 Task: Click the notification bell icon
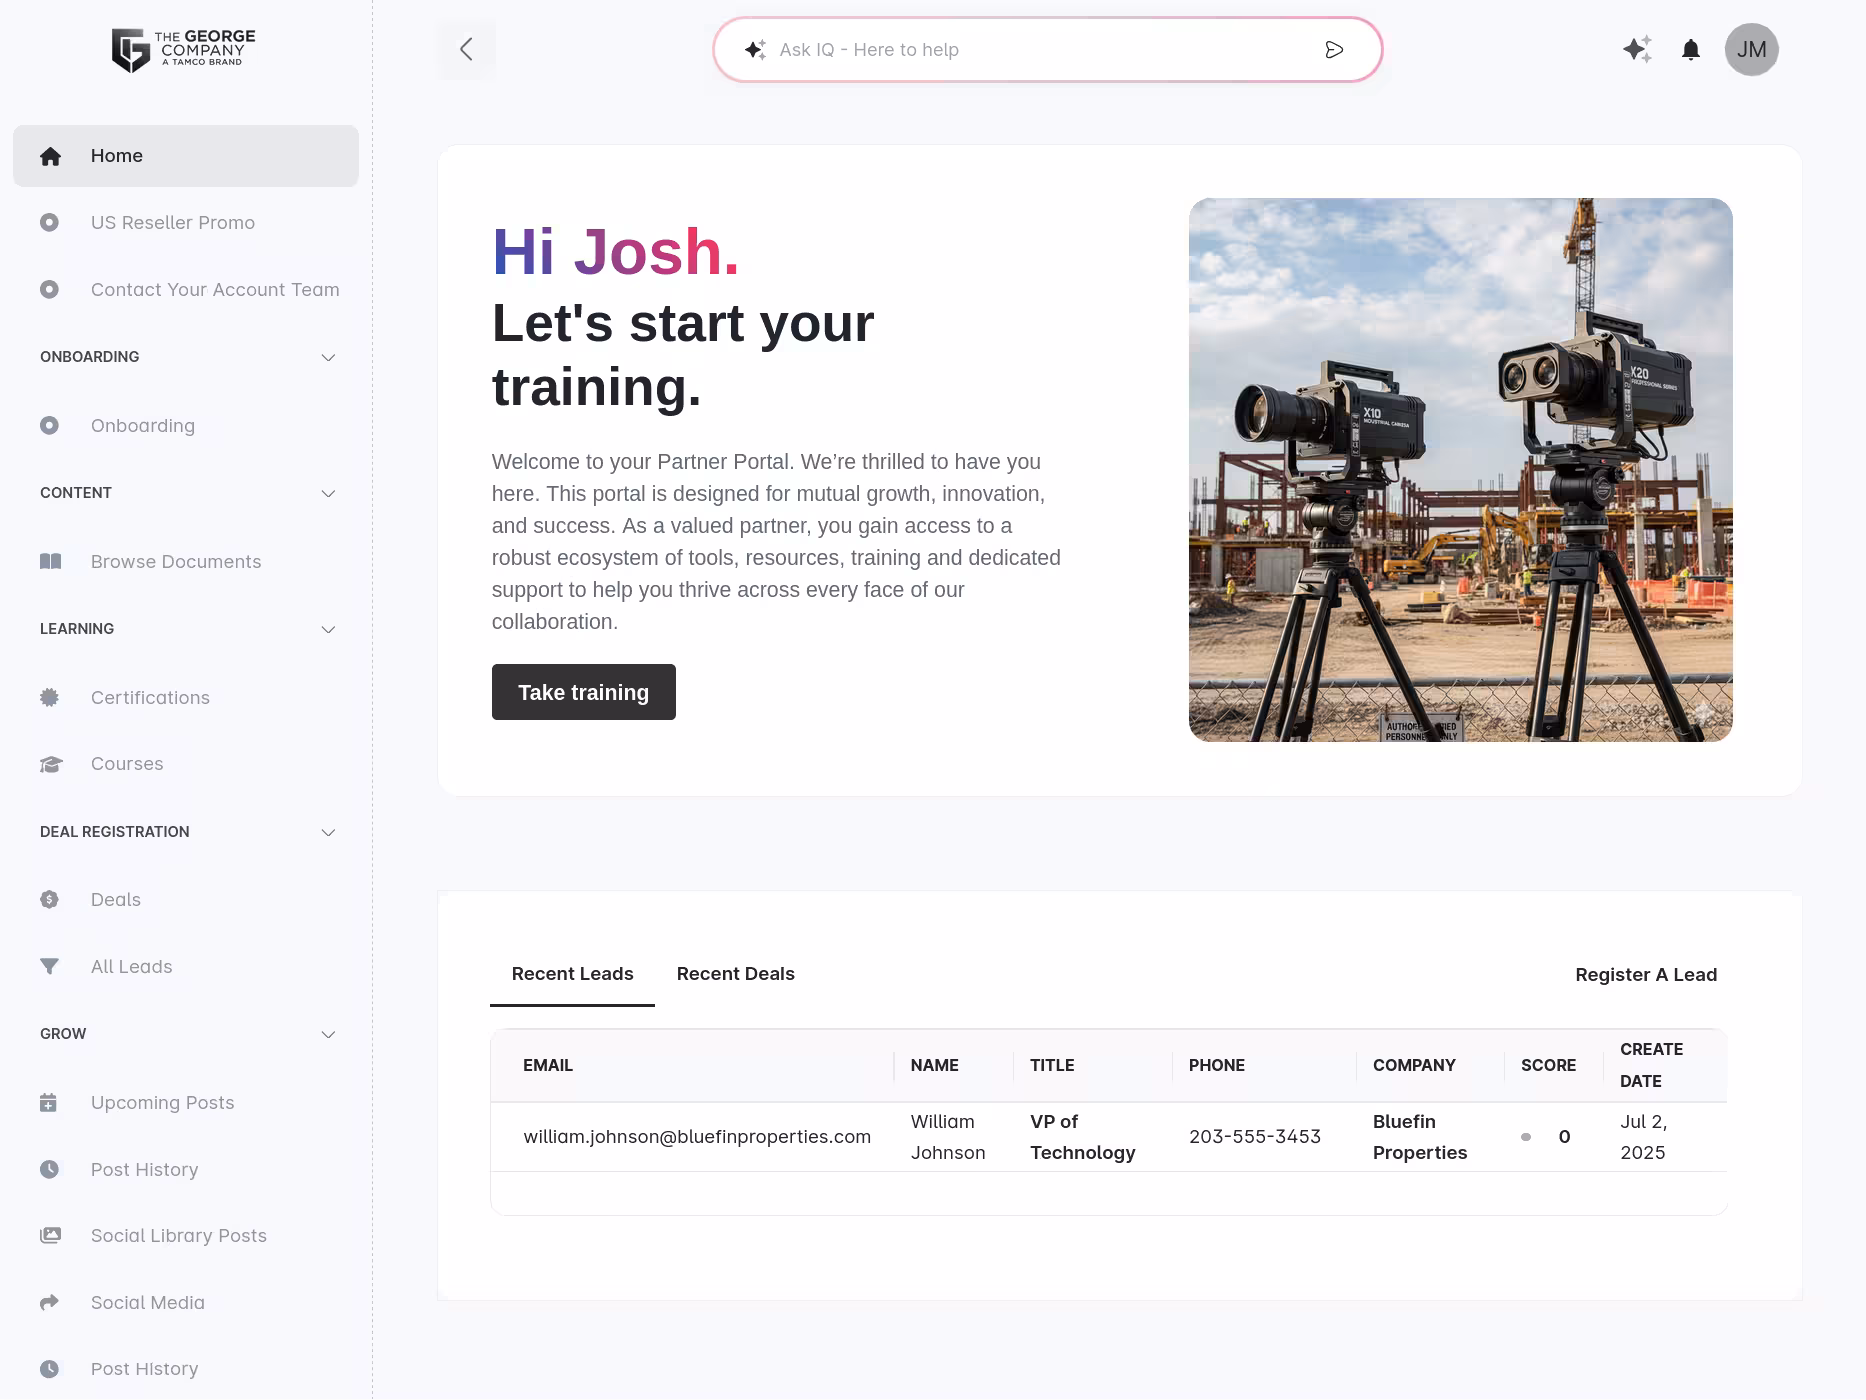[1691, 49]
